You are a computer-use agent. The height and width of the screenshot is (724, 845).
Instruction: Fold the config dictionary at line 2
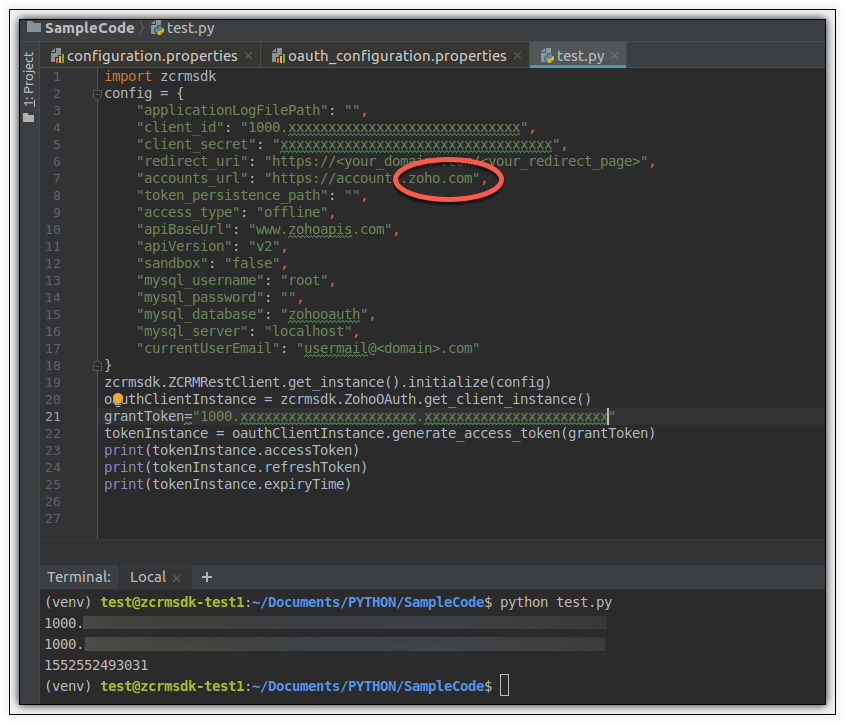(97, 94)
